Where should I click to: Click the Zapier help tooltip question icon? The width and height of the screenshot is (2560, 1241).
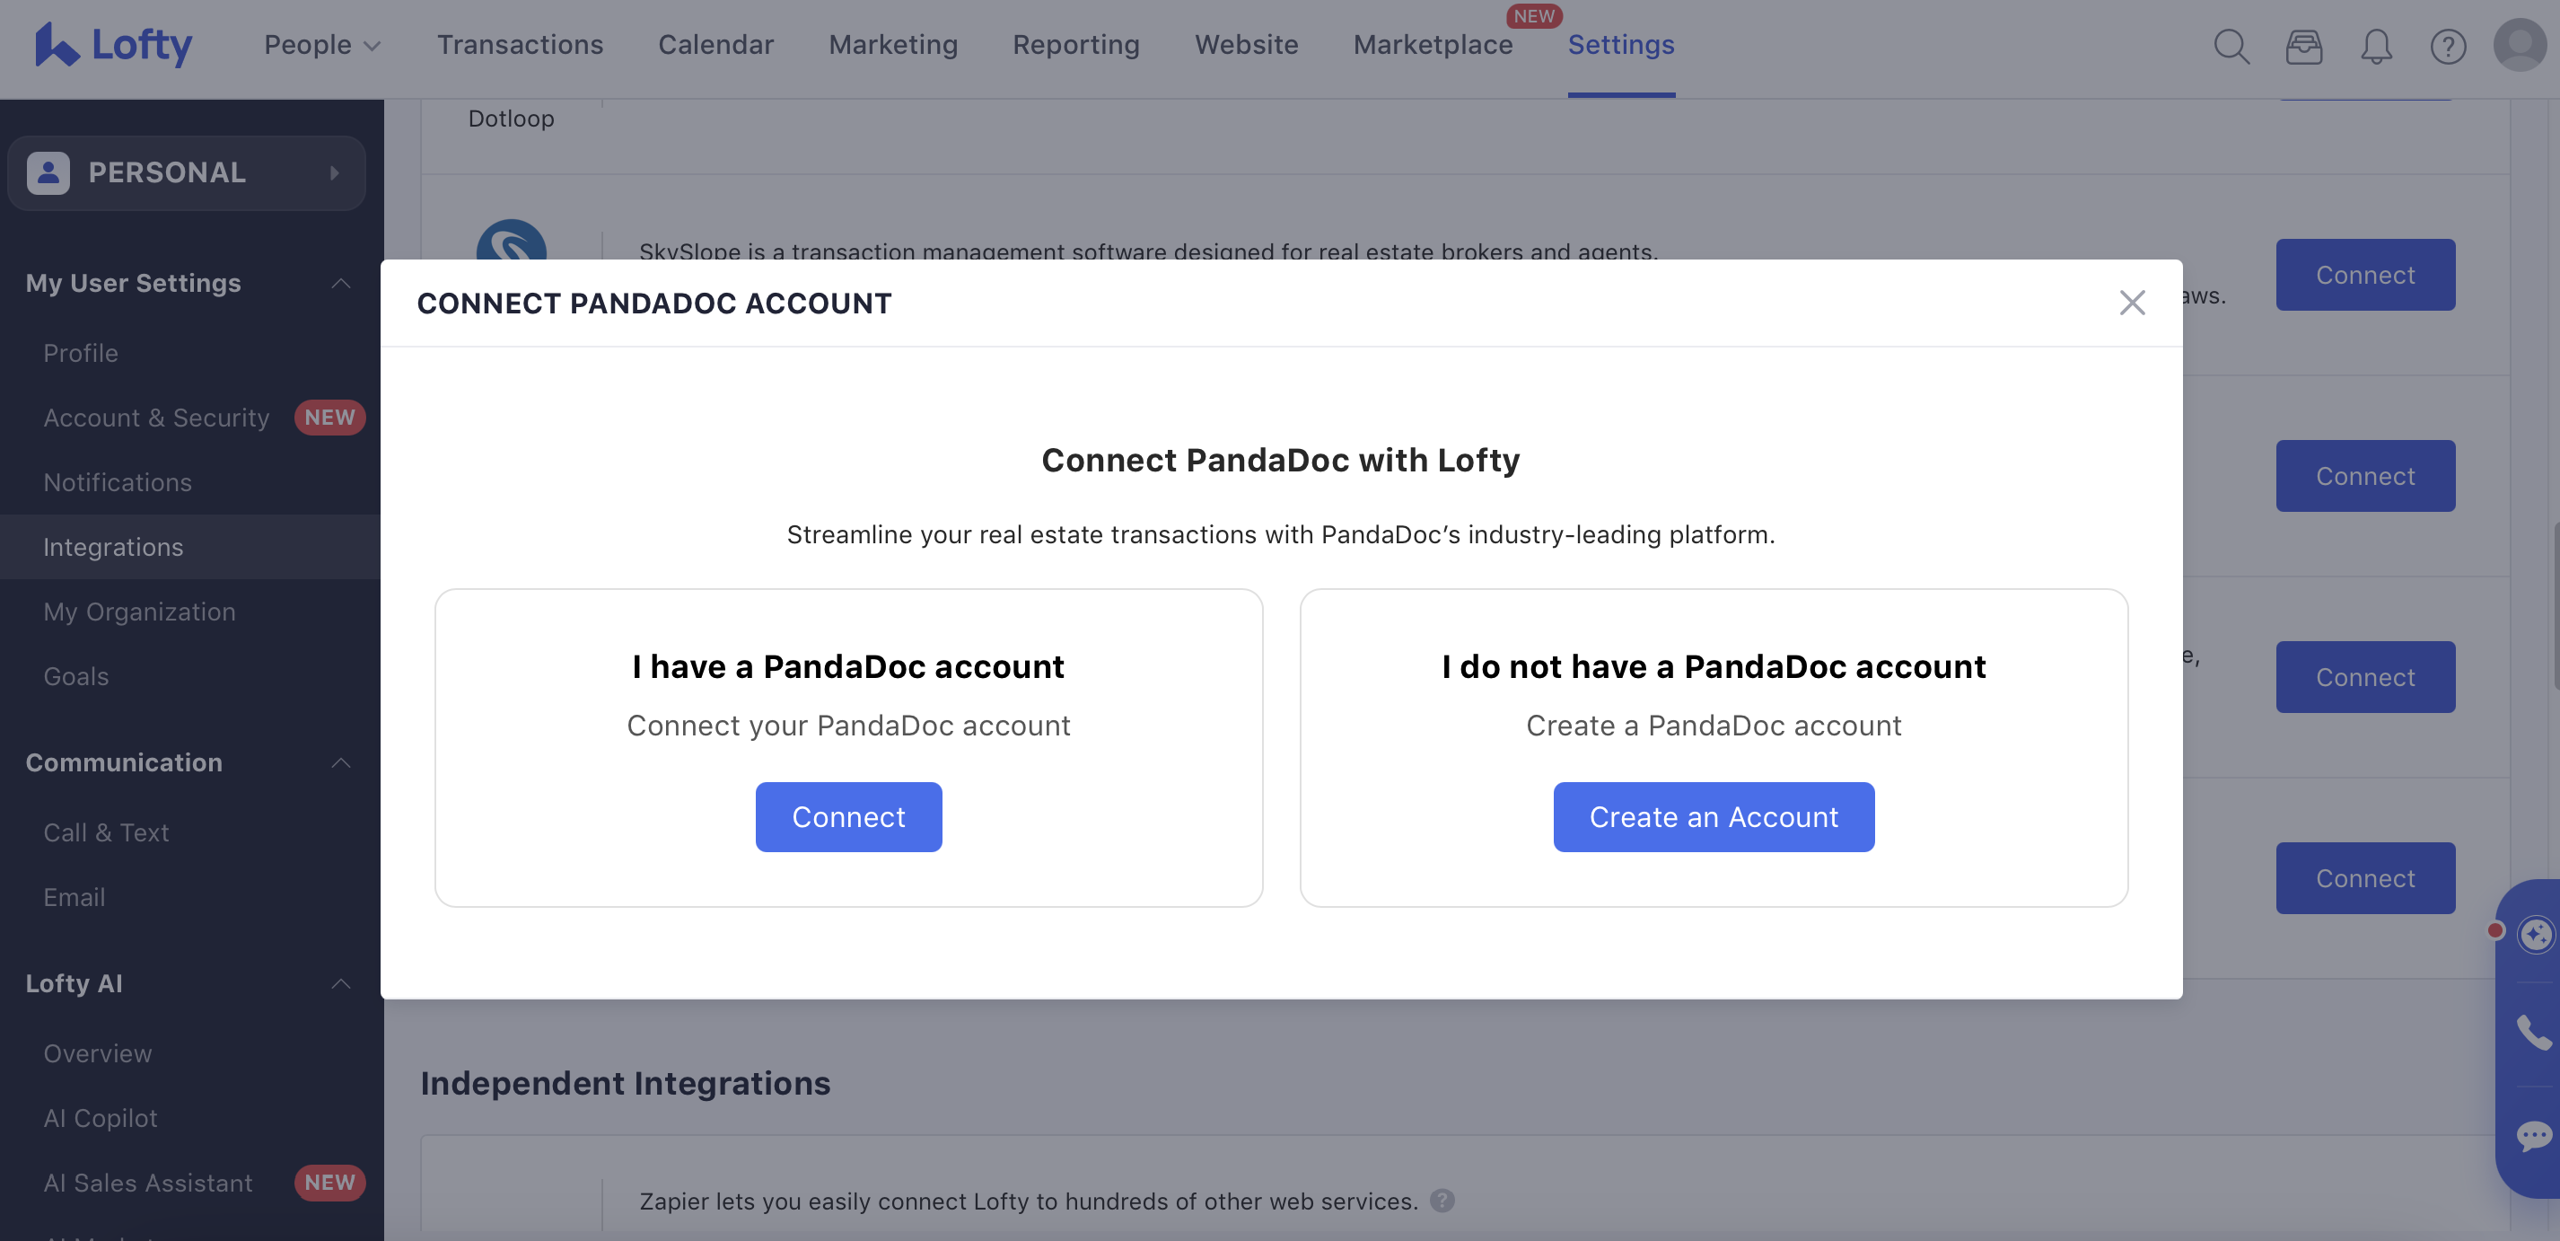[1441, 1201]
